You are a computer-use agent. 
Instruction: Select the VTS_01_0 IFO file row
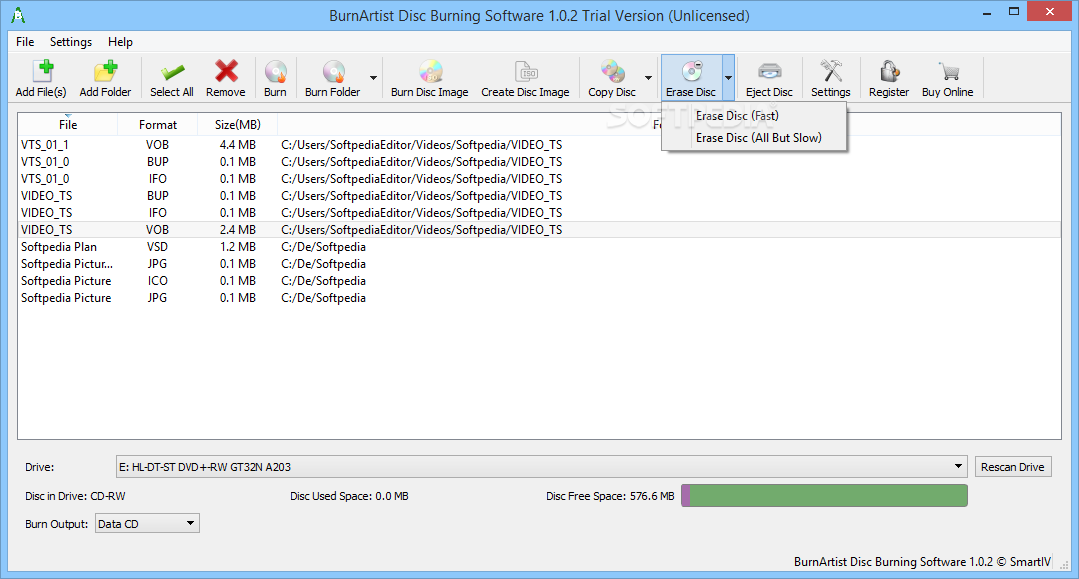539,179
